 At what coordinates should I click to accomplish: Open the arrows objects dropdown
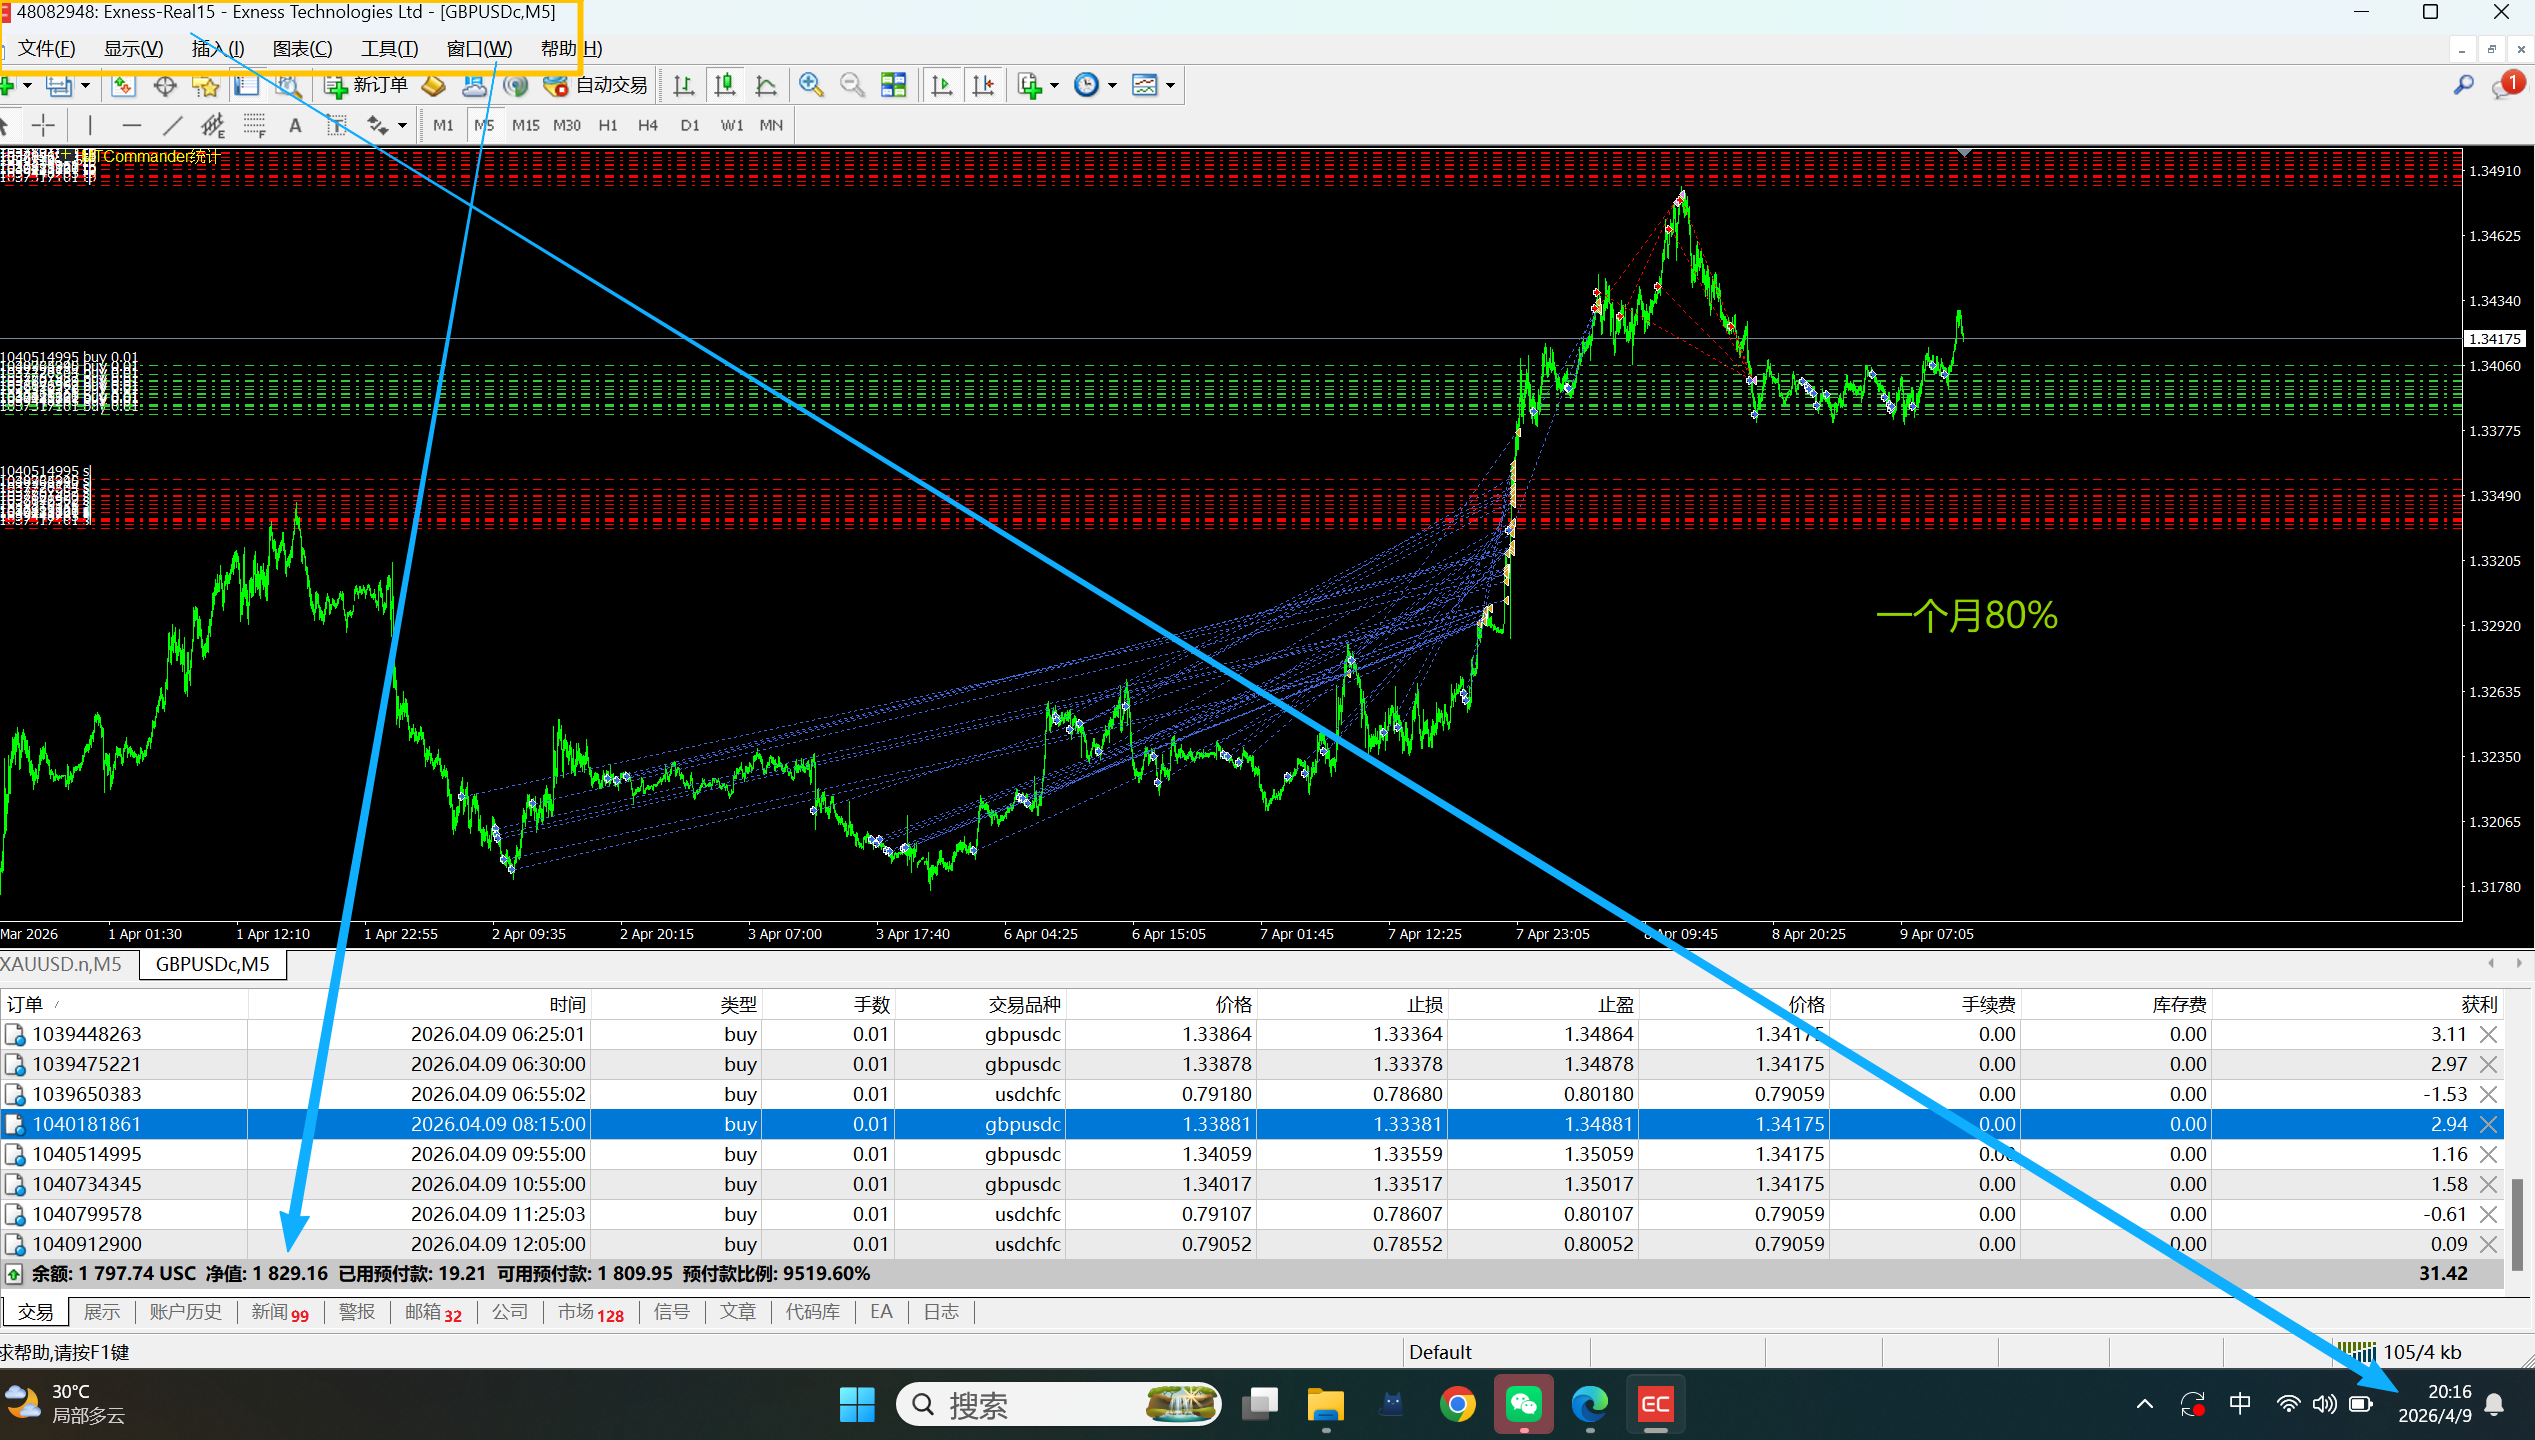pyautogui.click(x=402, y=126)
